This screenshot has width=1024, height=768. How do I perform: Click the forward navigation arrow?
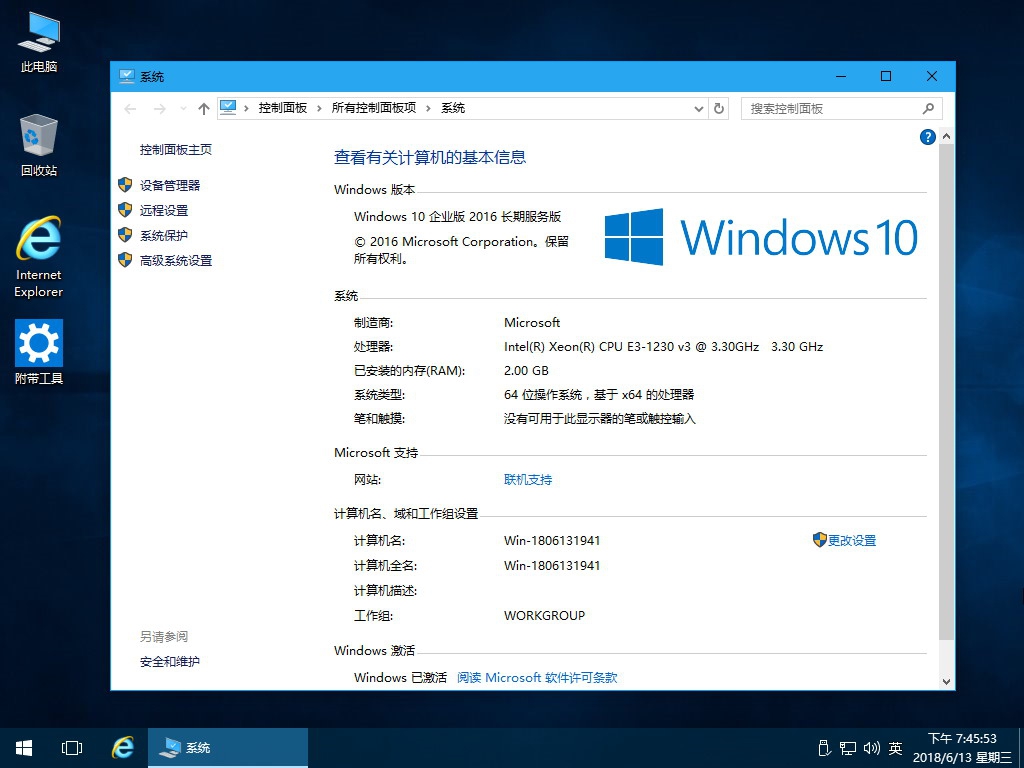pyautogui.click(x=159, y=109)
